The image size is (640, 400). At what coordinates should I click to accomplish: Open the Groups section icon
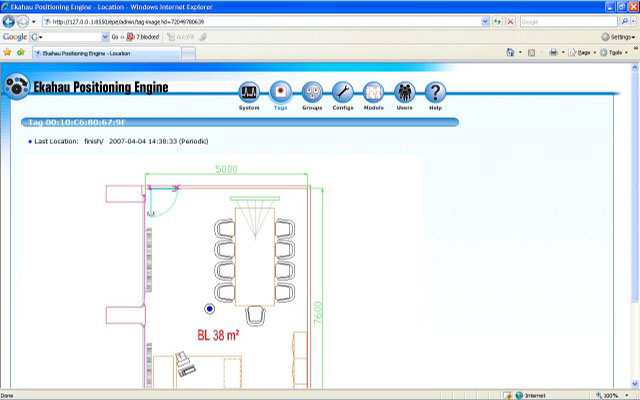pyautogui.click(x=312, y=93)
